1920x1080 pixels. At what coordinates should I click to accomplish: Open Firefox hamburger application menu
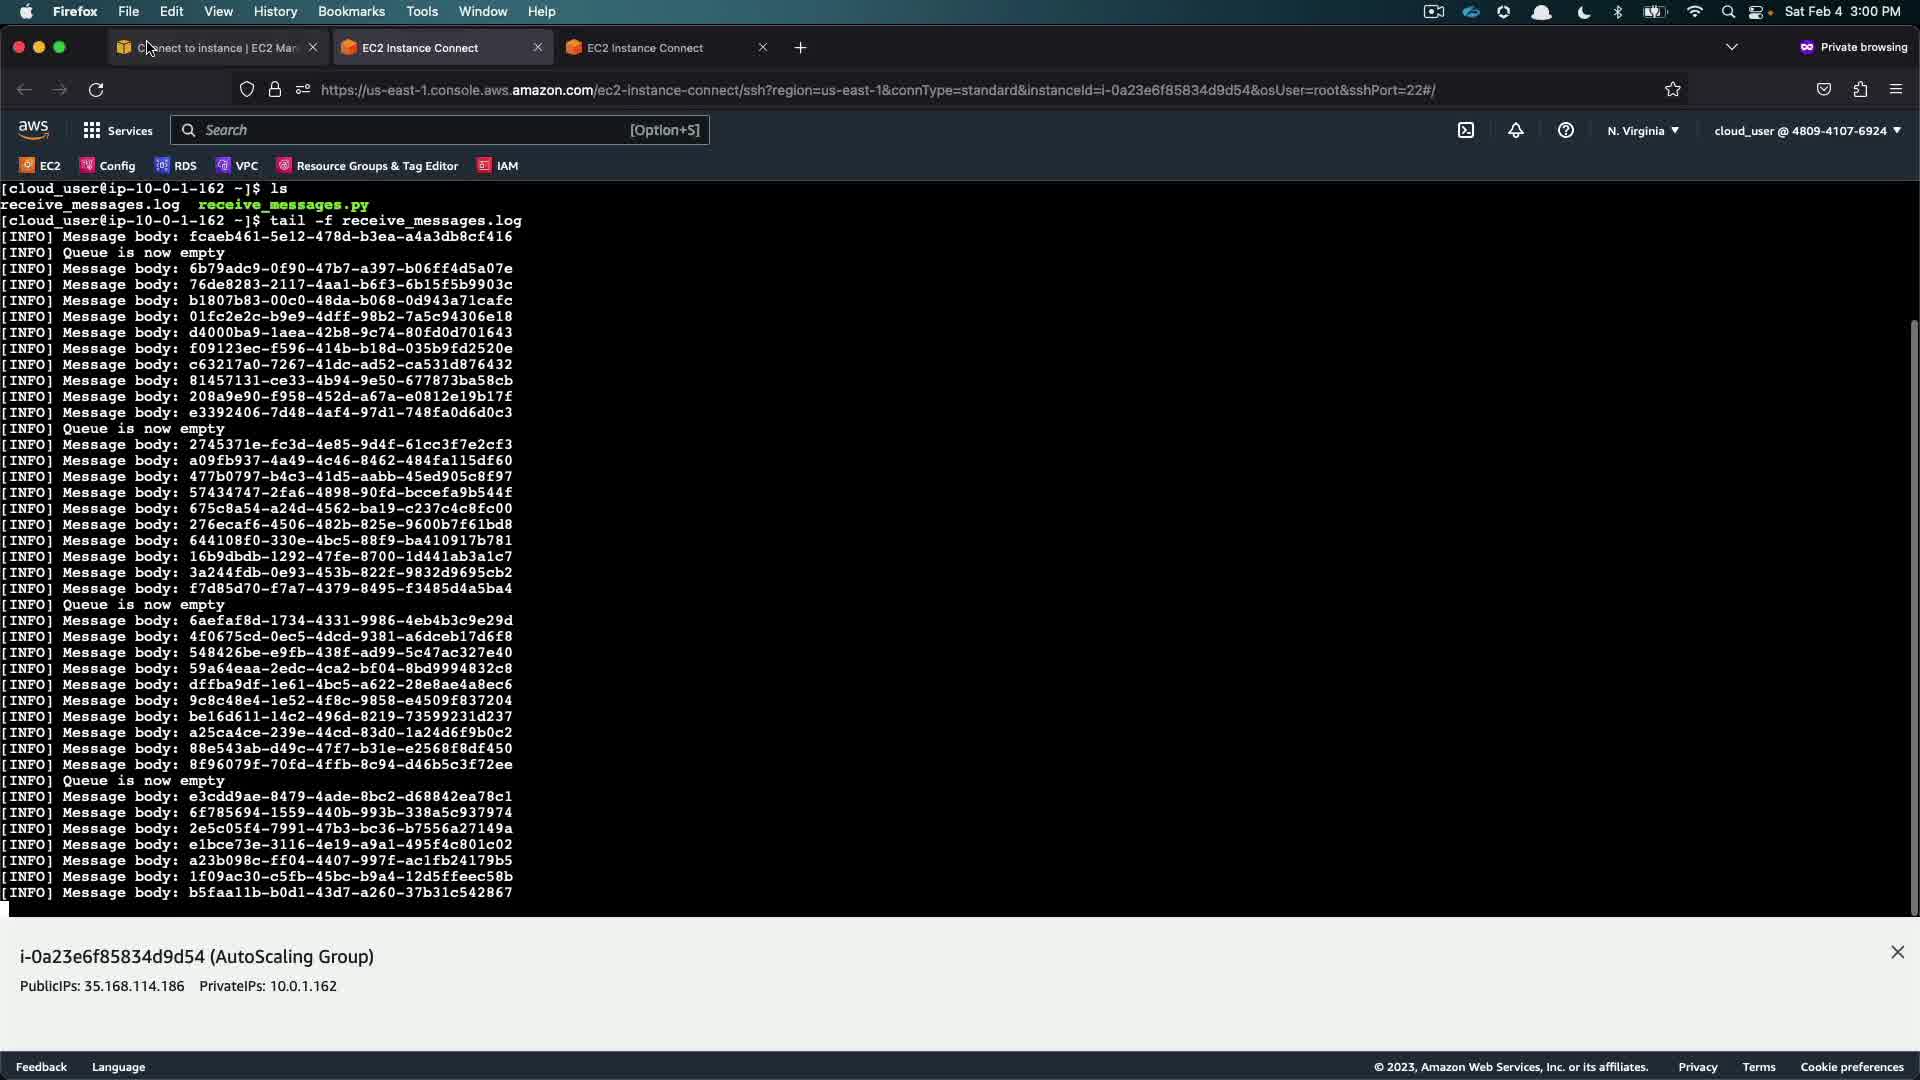click(1895, 90)
